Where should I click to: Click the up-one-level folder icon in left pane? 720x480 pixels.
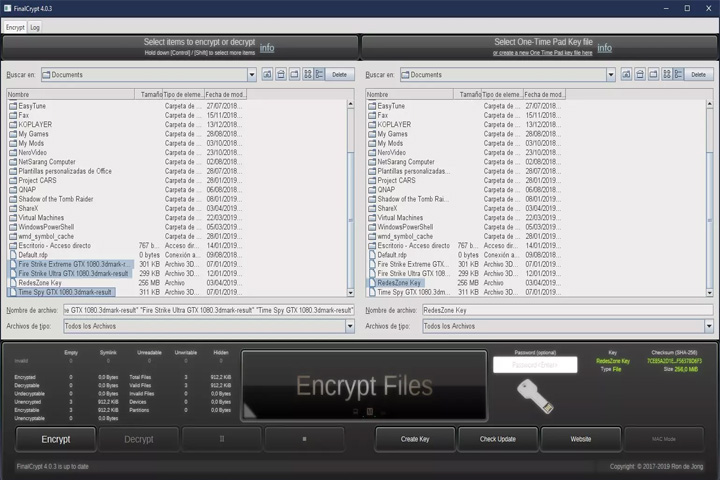pyautogui.click(x=267, y=74)
